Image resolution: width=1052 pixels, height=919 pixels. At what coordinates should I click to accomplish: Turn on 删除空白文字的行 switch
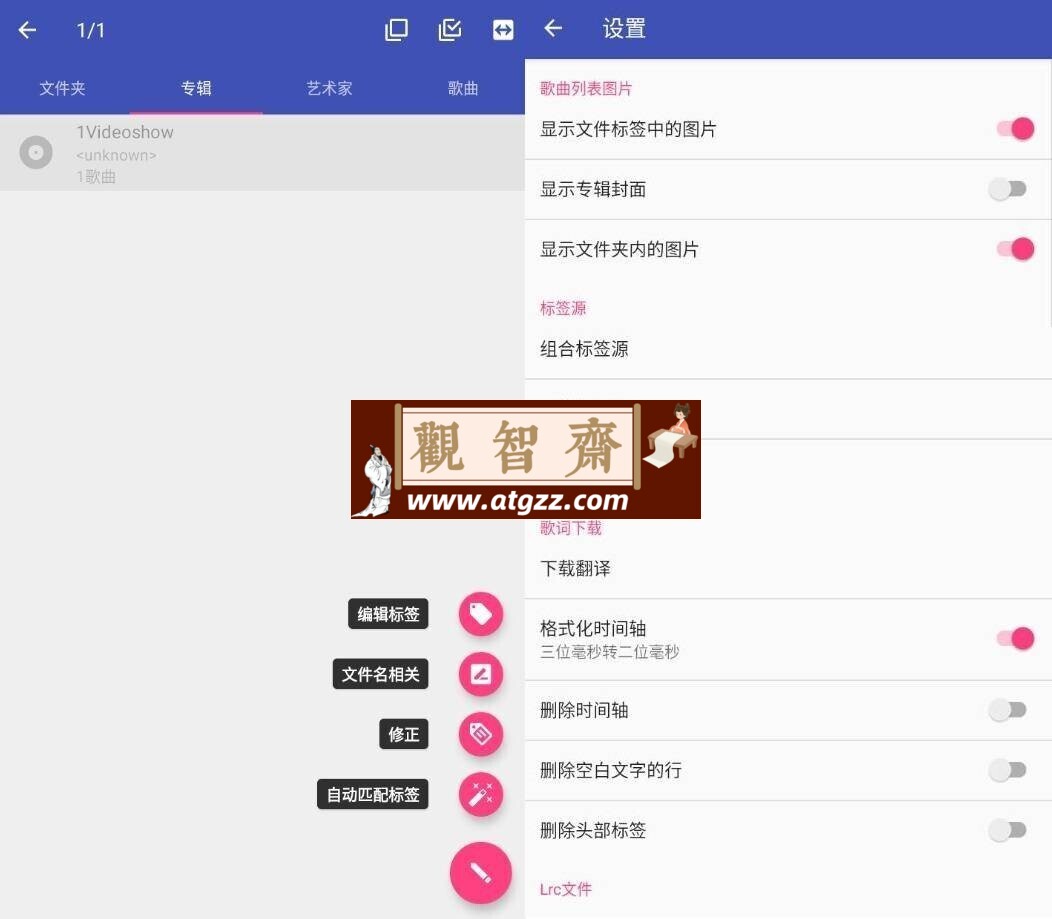coord(1007,770)
